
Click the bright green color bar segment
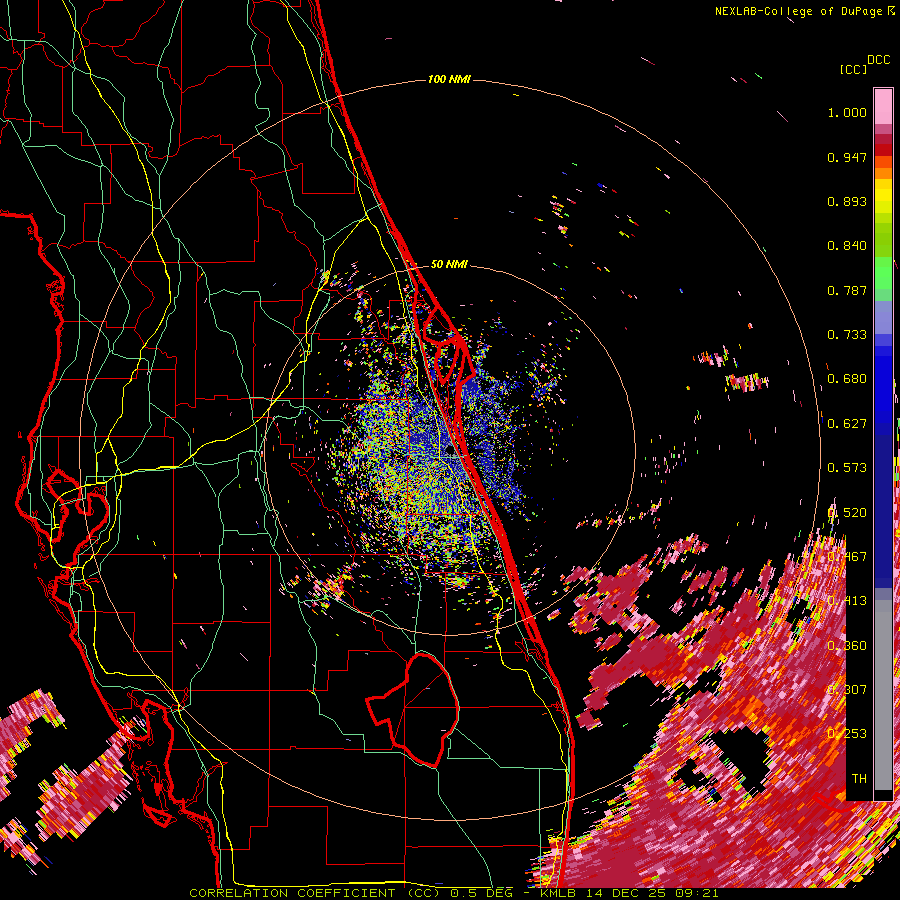coord(883,273)
